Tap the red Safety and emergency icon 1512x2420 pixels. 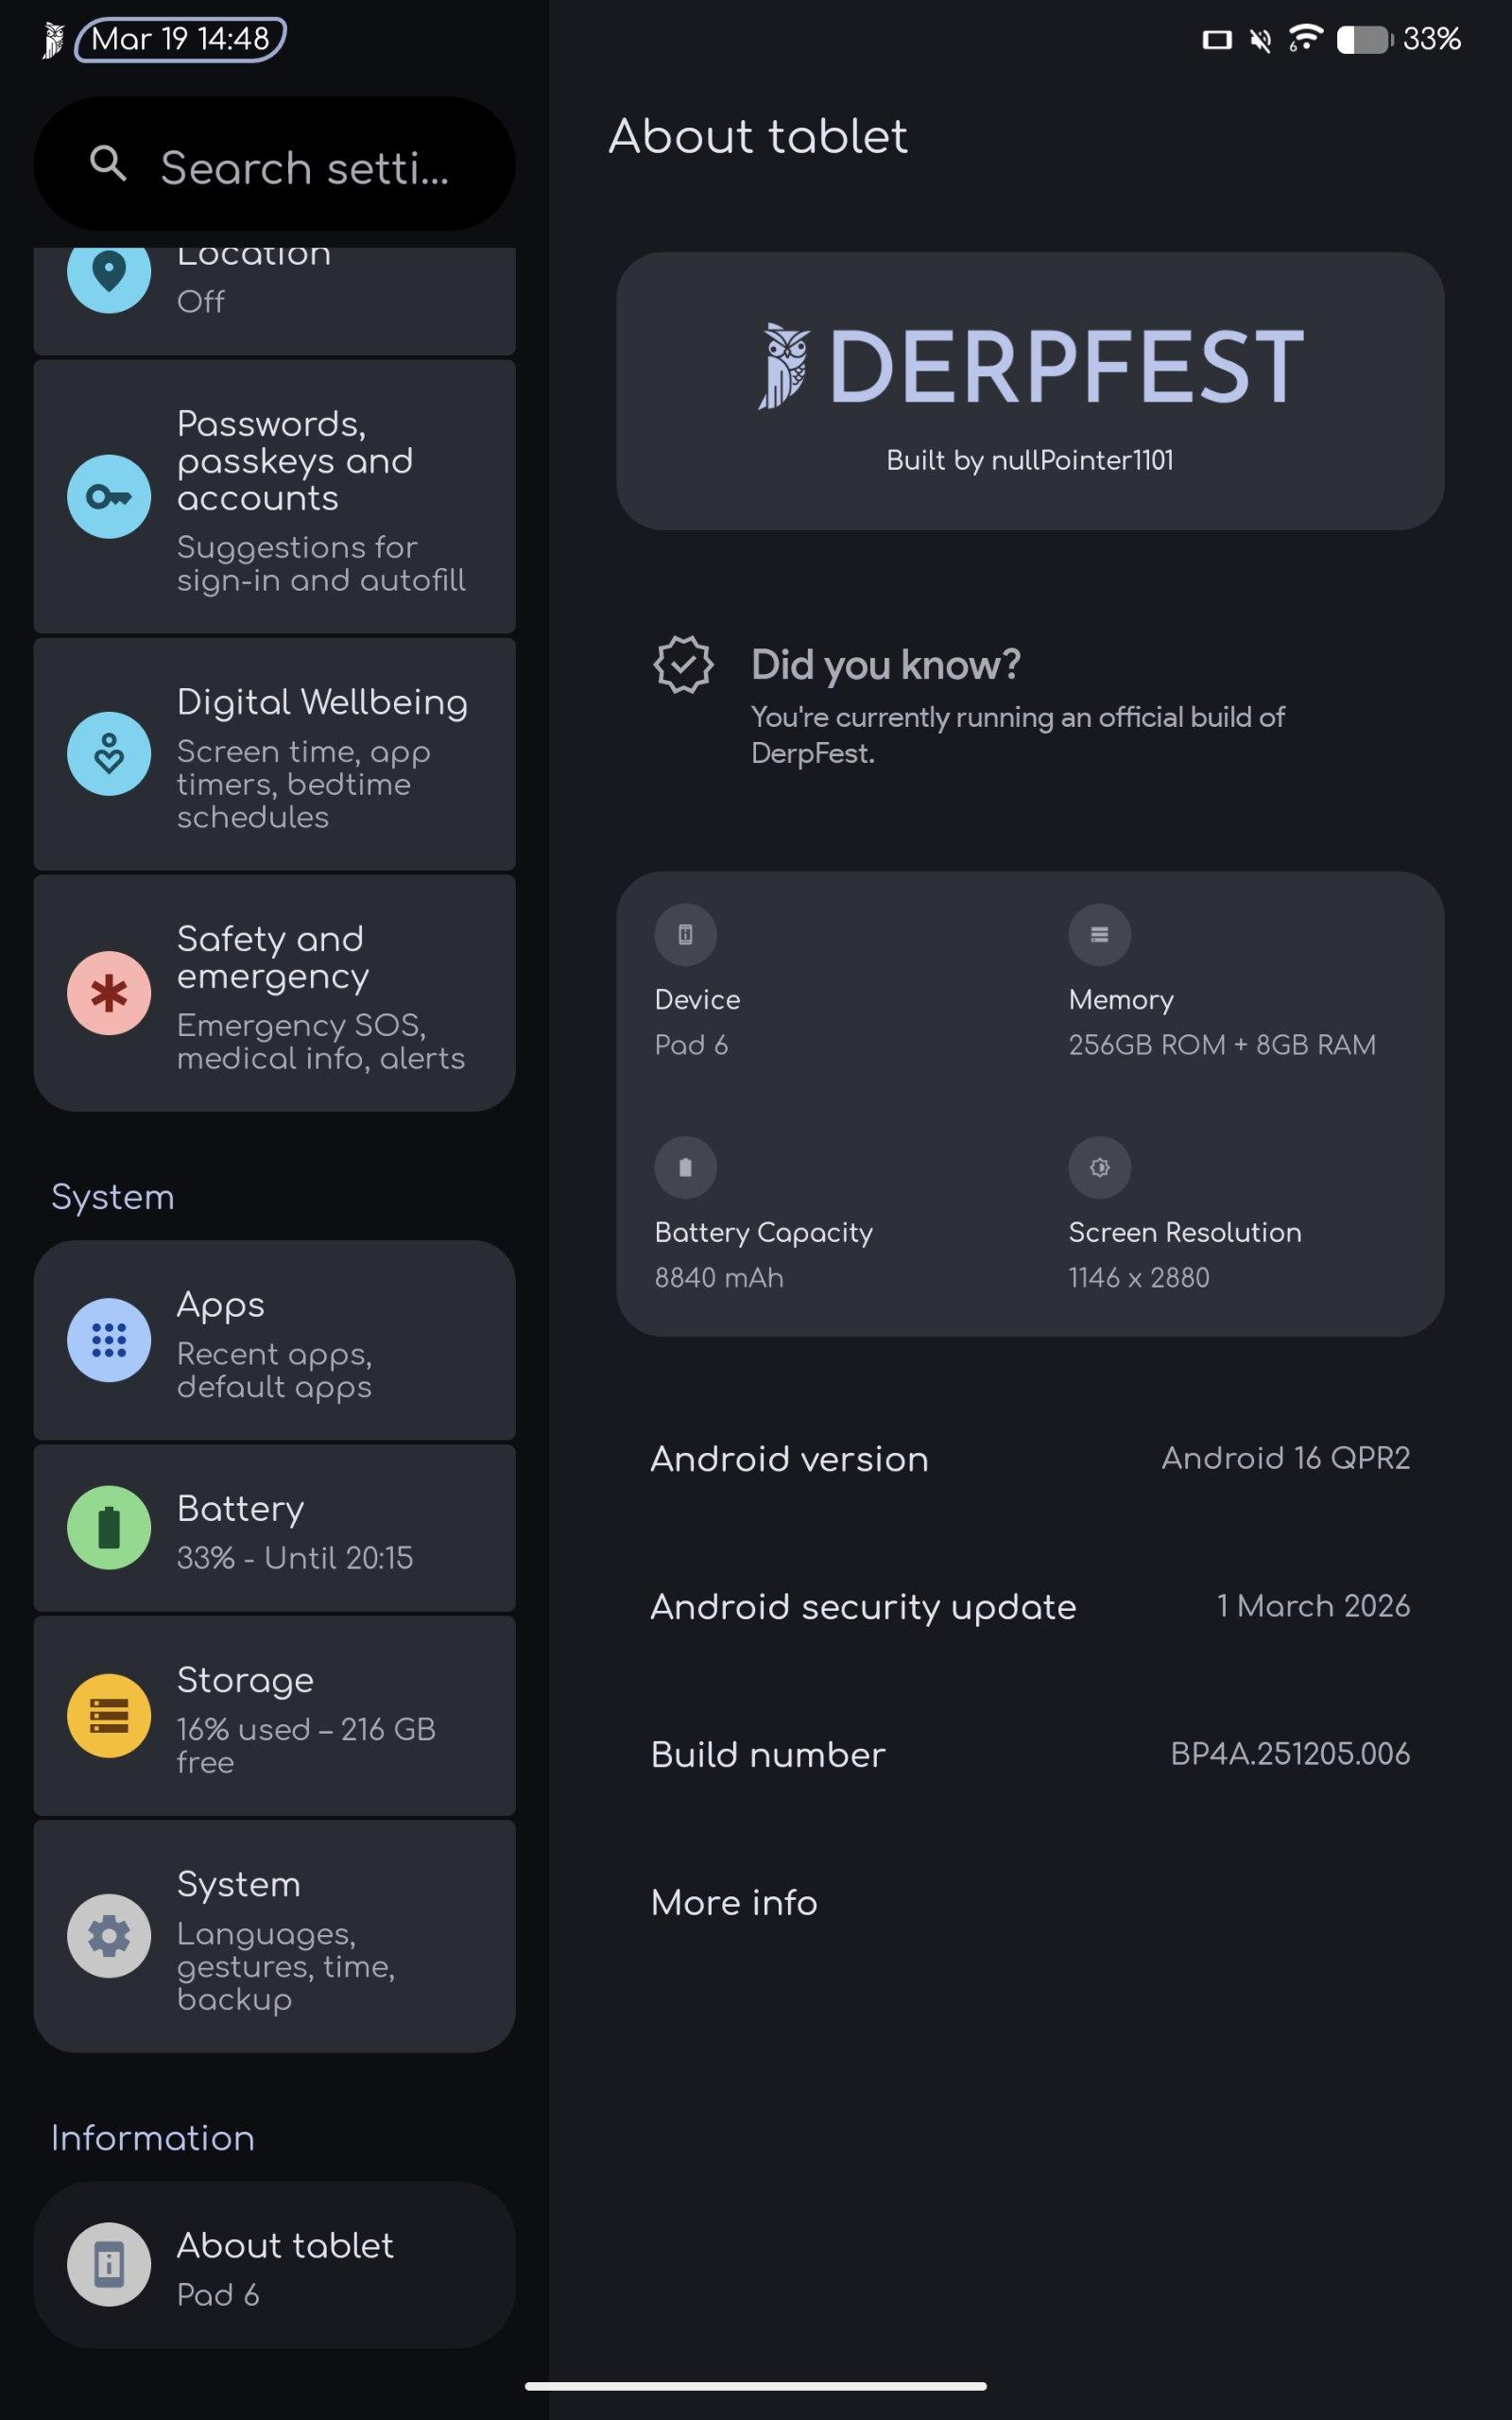pyautogui.click(x=109, y=993)
